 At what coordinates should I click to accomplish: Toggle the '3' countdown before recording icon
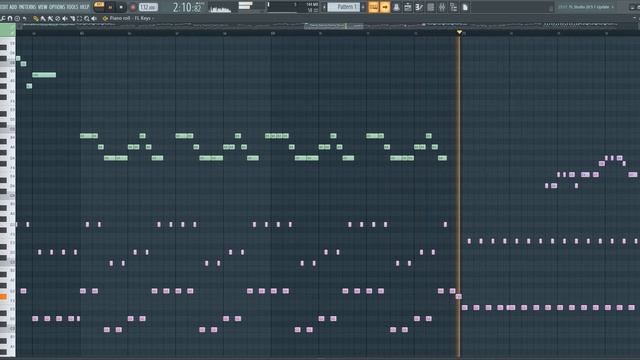(x=419, y=7)
